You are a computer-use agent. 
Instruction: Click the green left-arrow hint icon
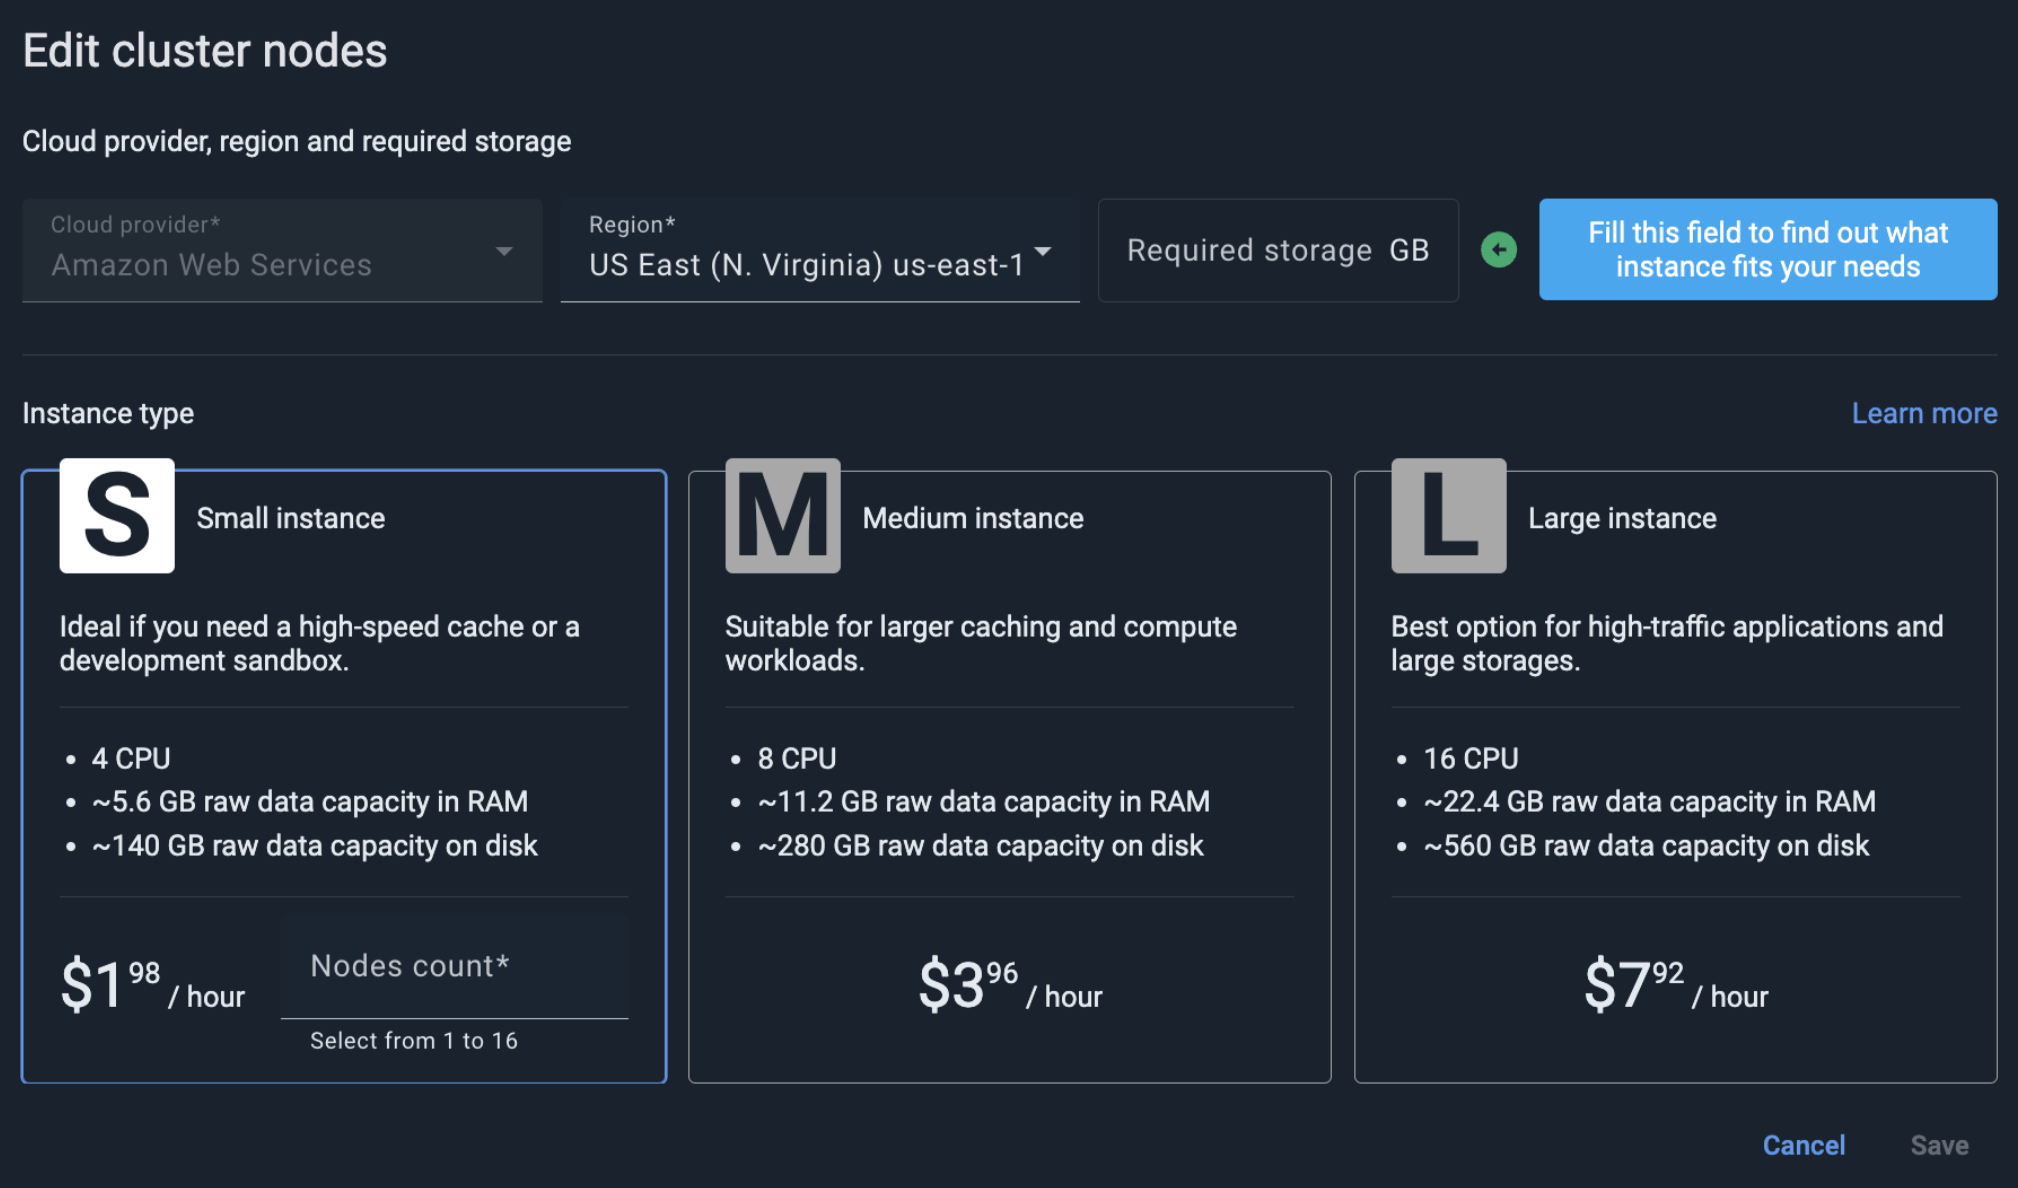click(1499, 250)
